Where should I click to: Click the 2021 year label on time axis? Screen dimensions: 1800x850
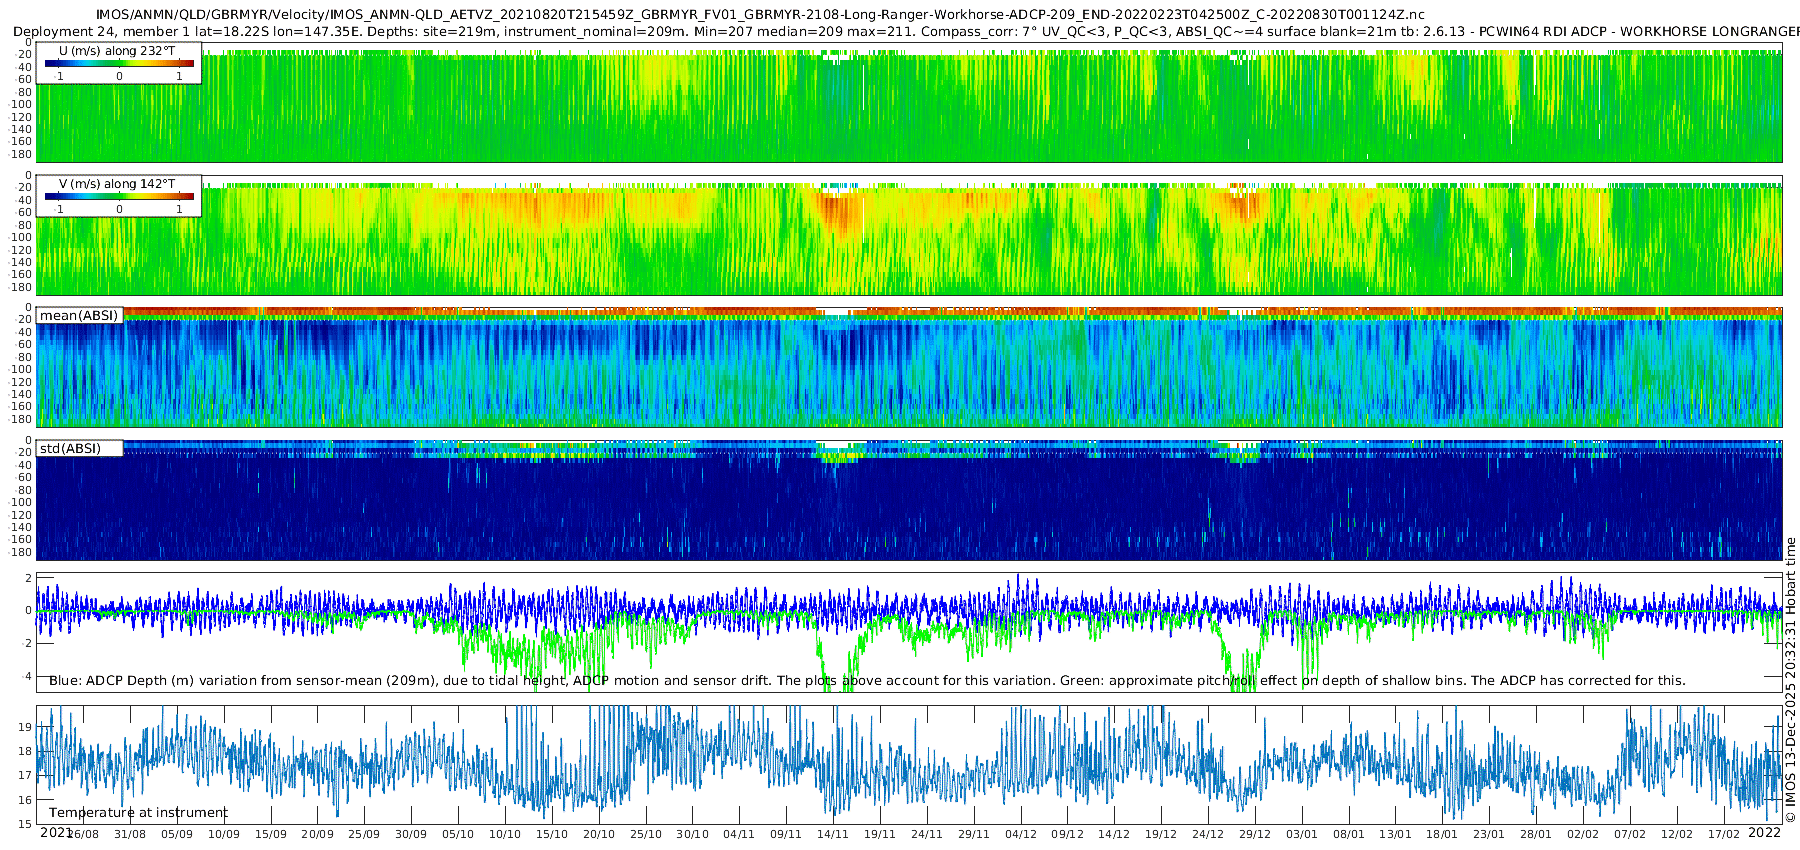[55, 833]
